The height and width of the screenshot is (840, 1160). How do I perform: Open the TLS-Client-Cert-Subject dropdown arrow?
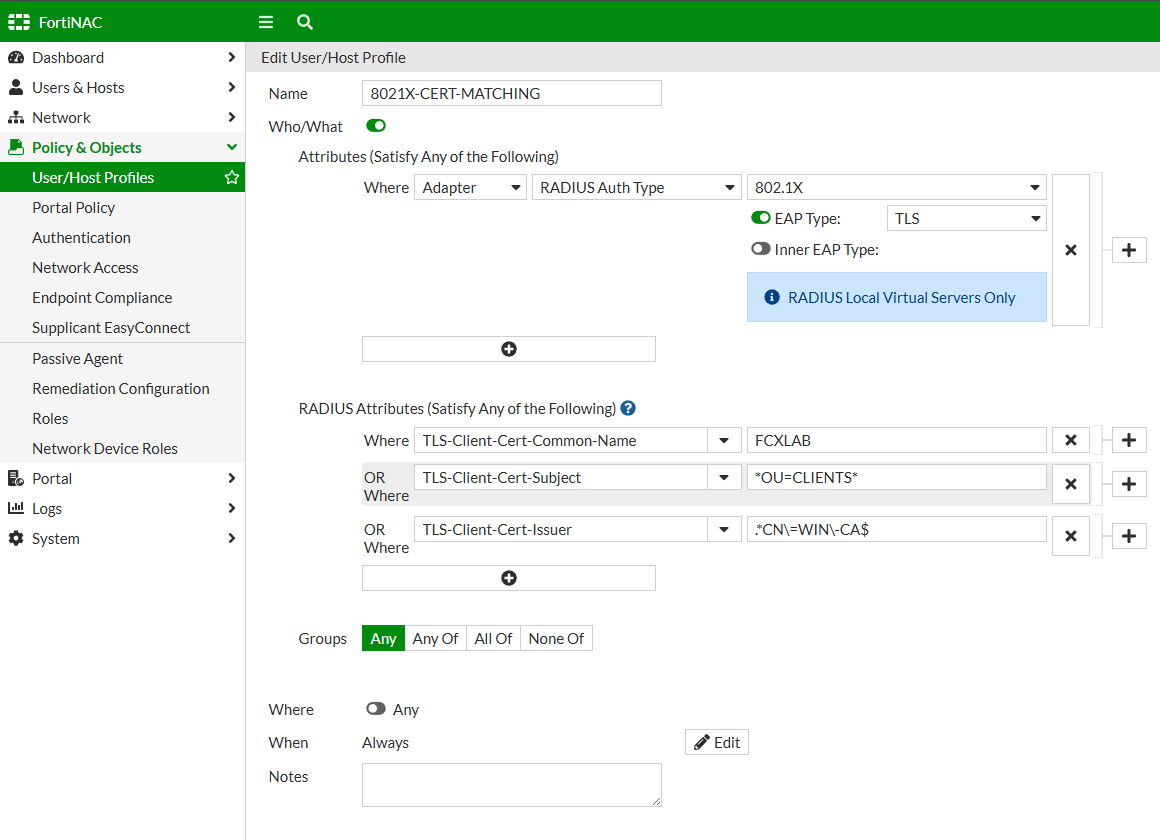pos(724,477)
